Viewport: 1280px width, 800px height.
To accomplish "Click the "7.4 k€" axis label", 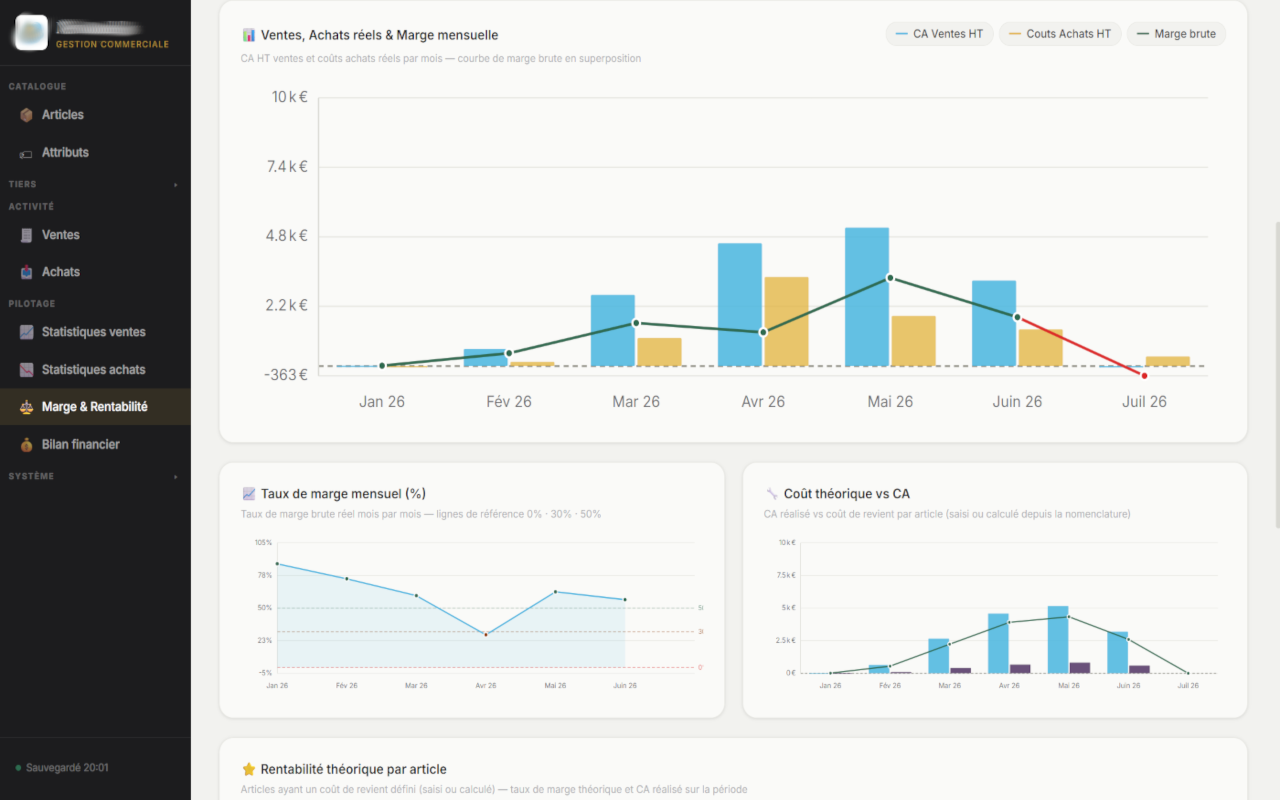I will (x=287, y=166).
